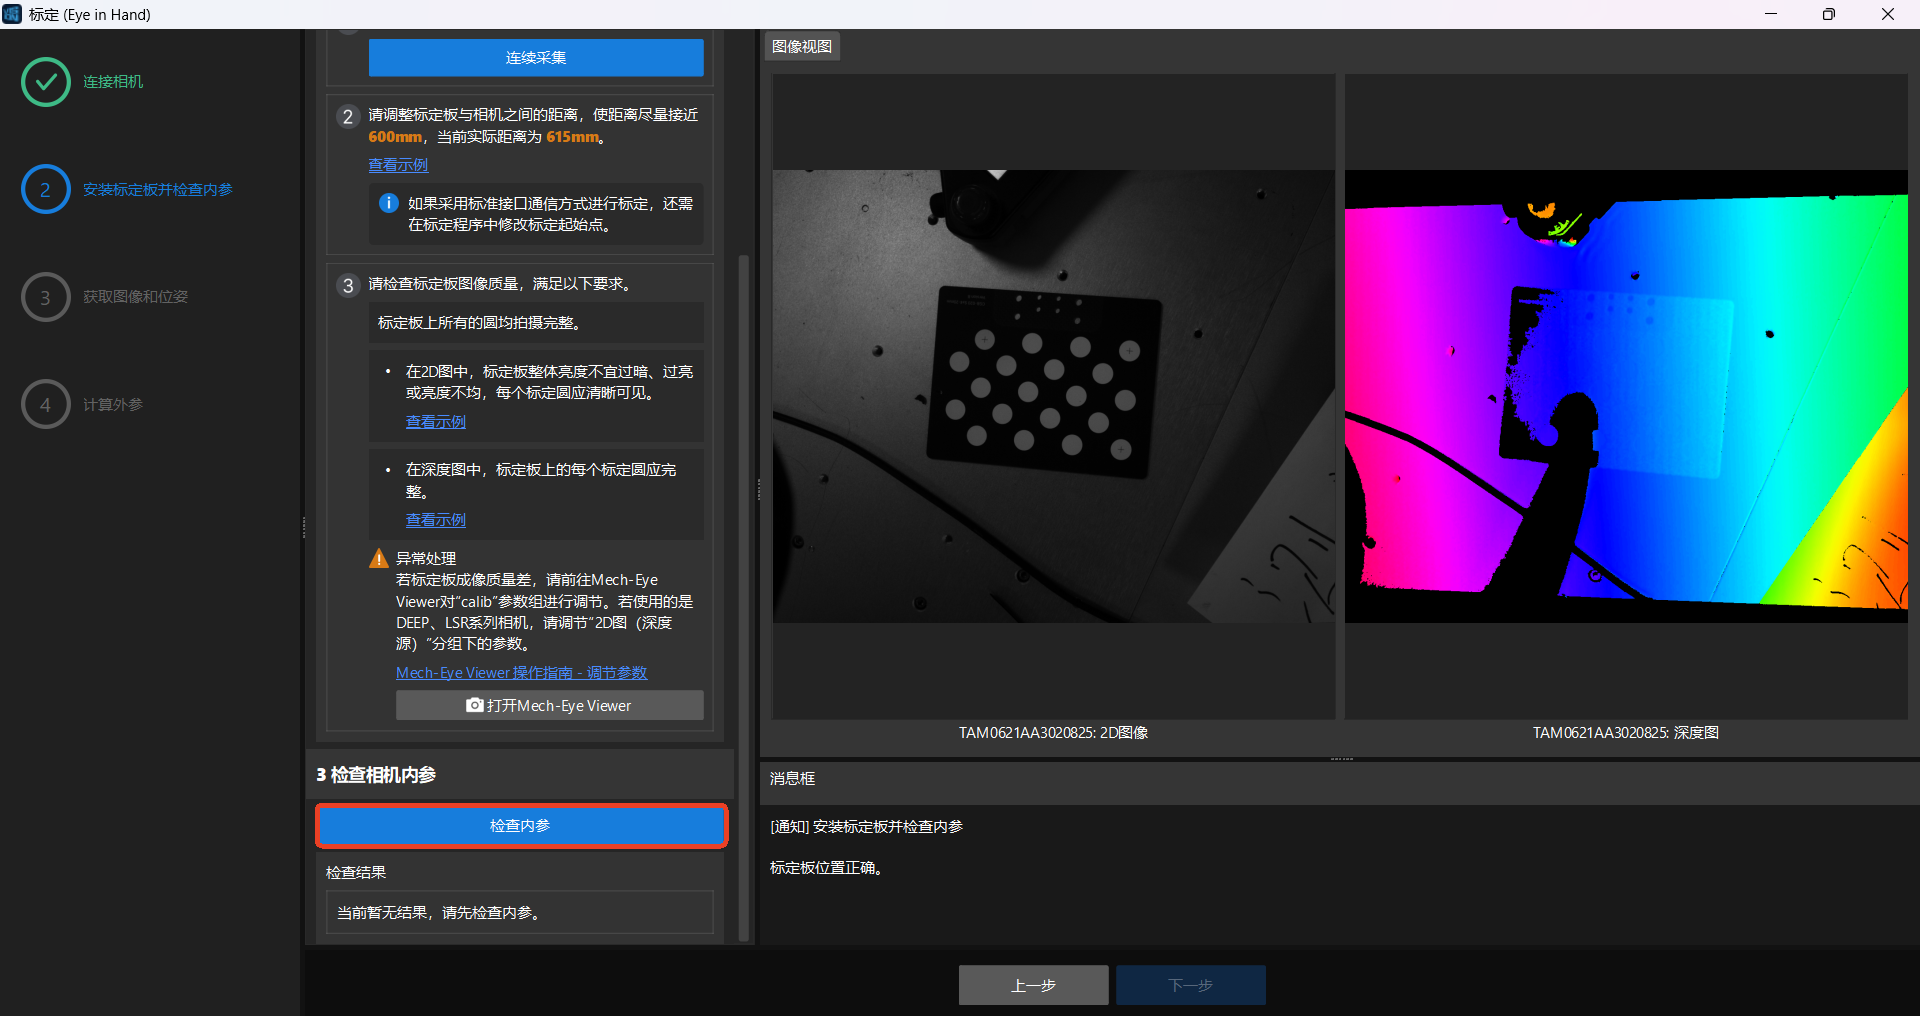Open 查看示例 link under distance instruction
The height and width of the screenshot is (1016, 1920).
[398, 165]
